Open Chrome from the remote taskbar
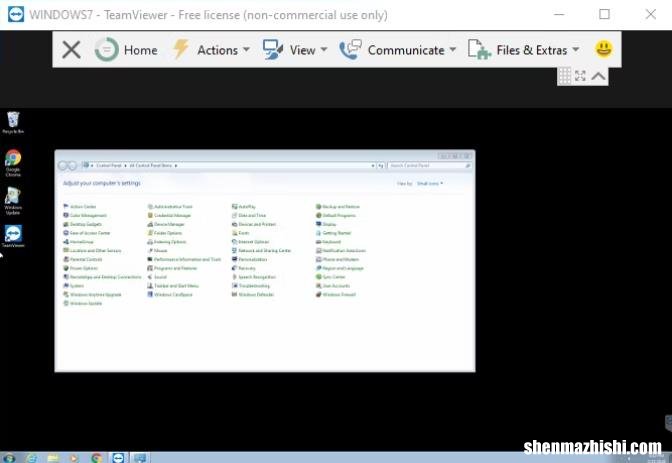This screenshot has width=672, height=463. (x=97, y=458)
